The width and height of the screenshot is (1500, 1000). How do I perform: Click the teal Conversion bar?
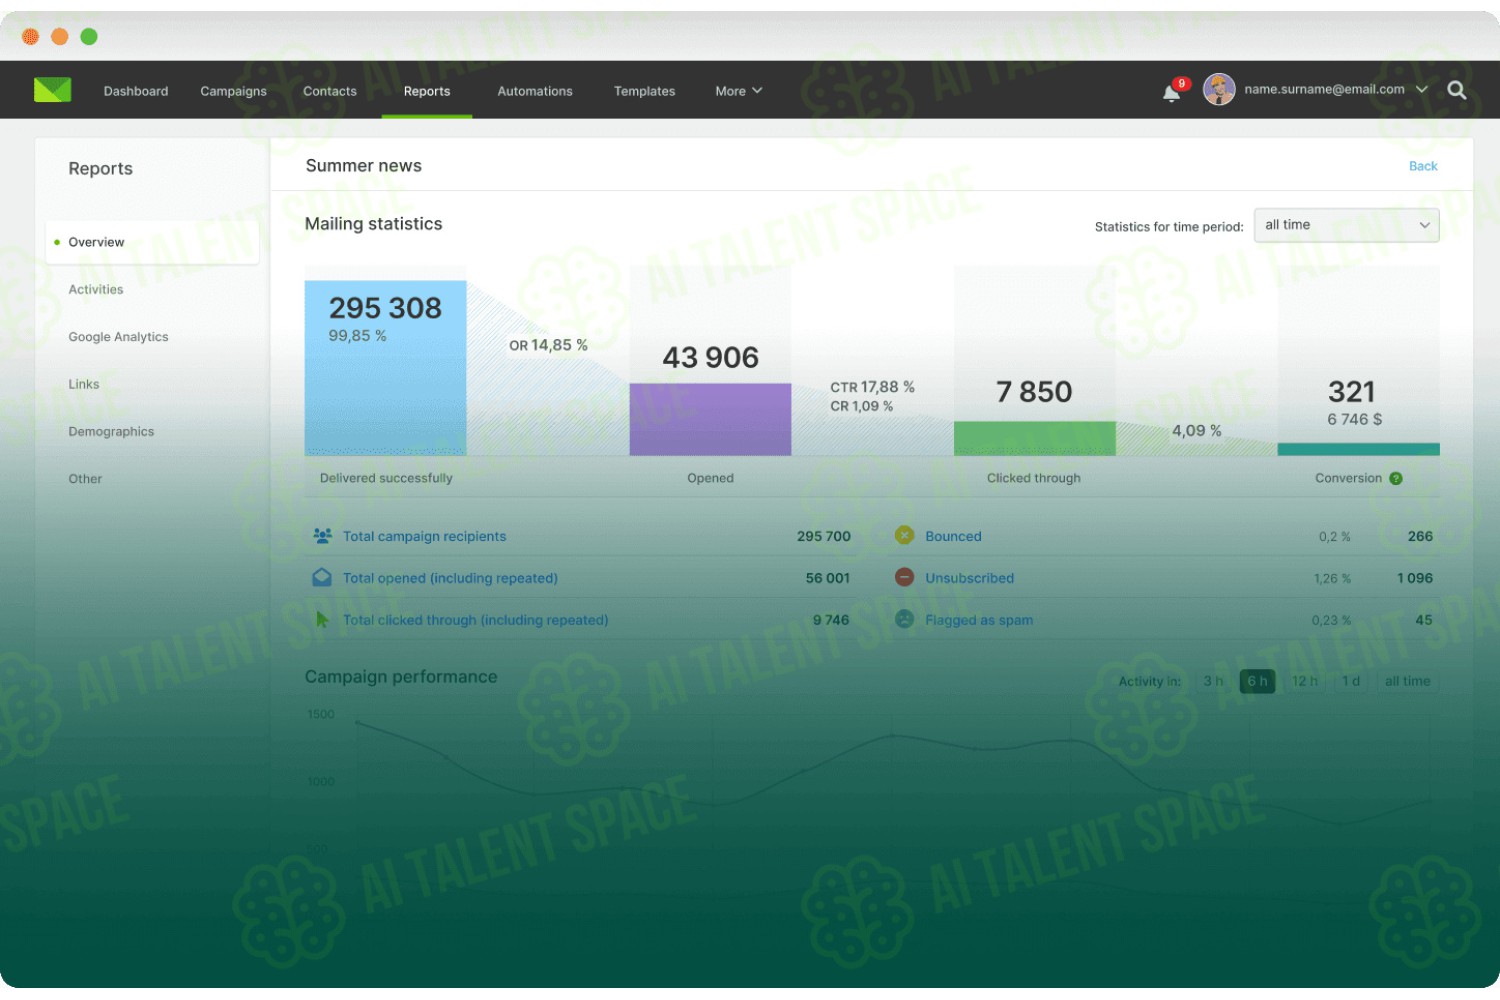1358,449
